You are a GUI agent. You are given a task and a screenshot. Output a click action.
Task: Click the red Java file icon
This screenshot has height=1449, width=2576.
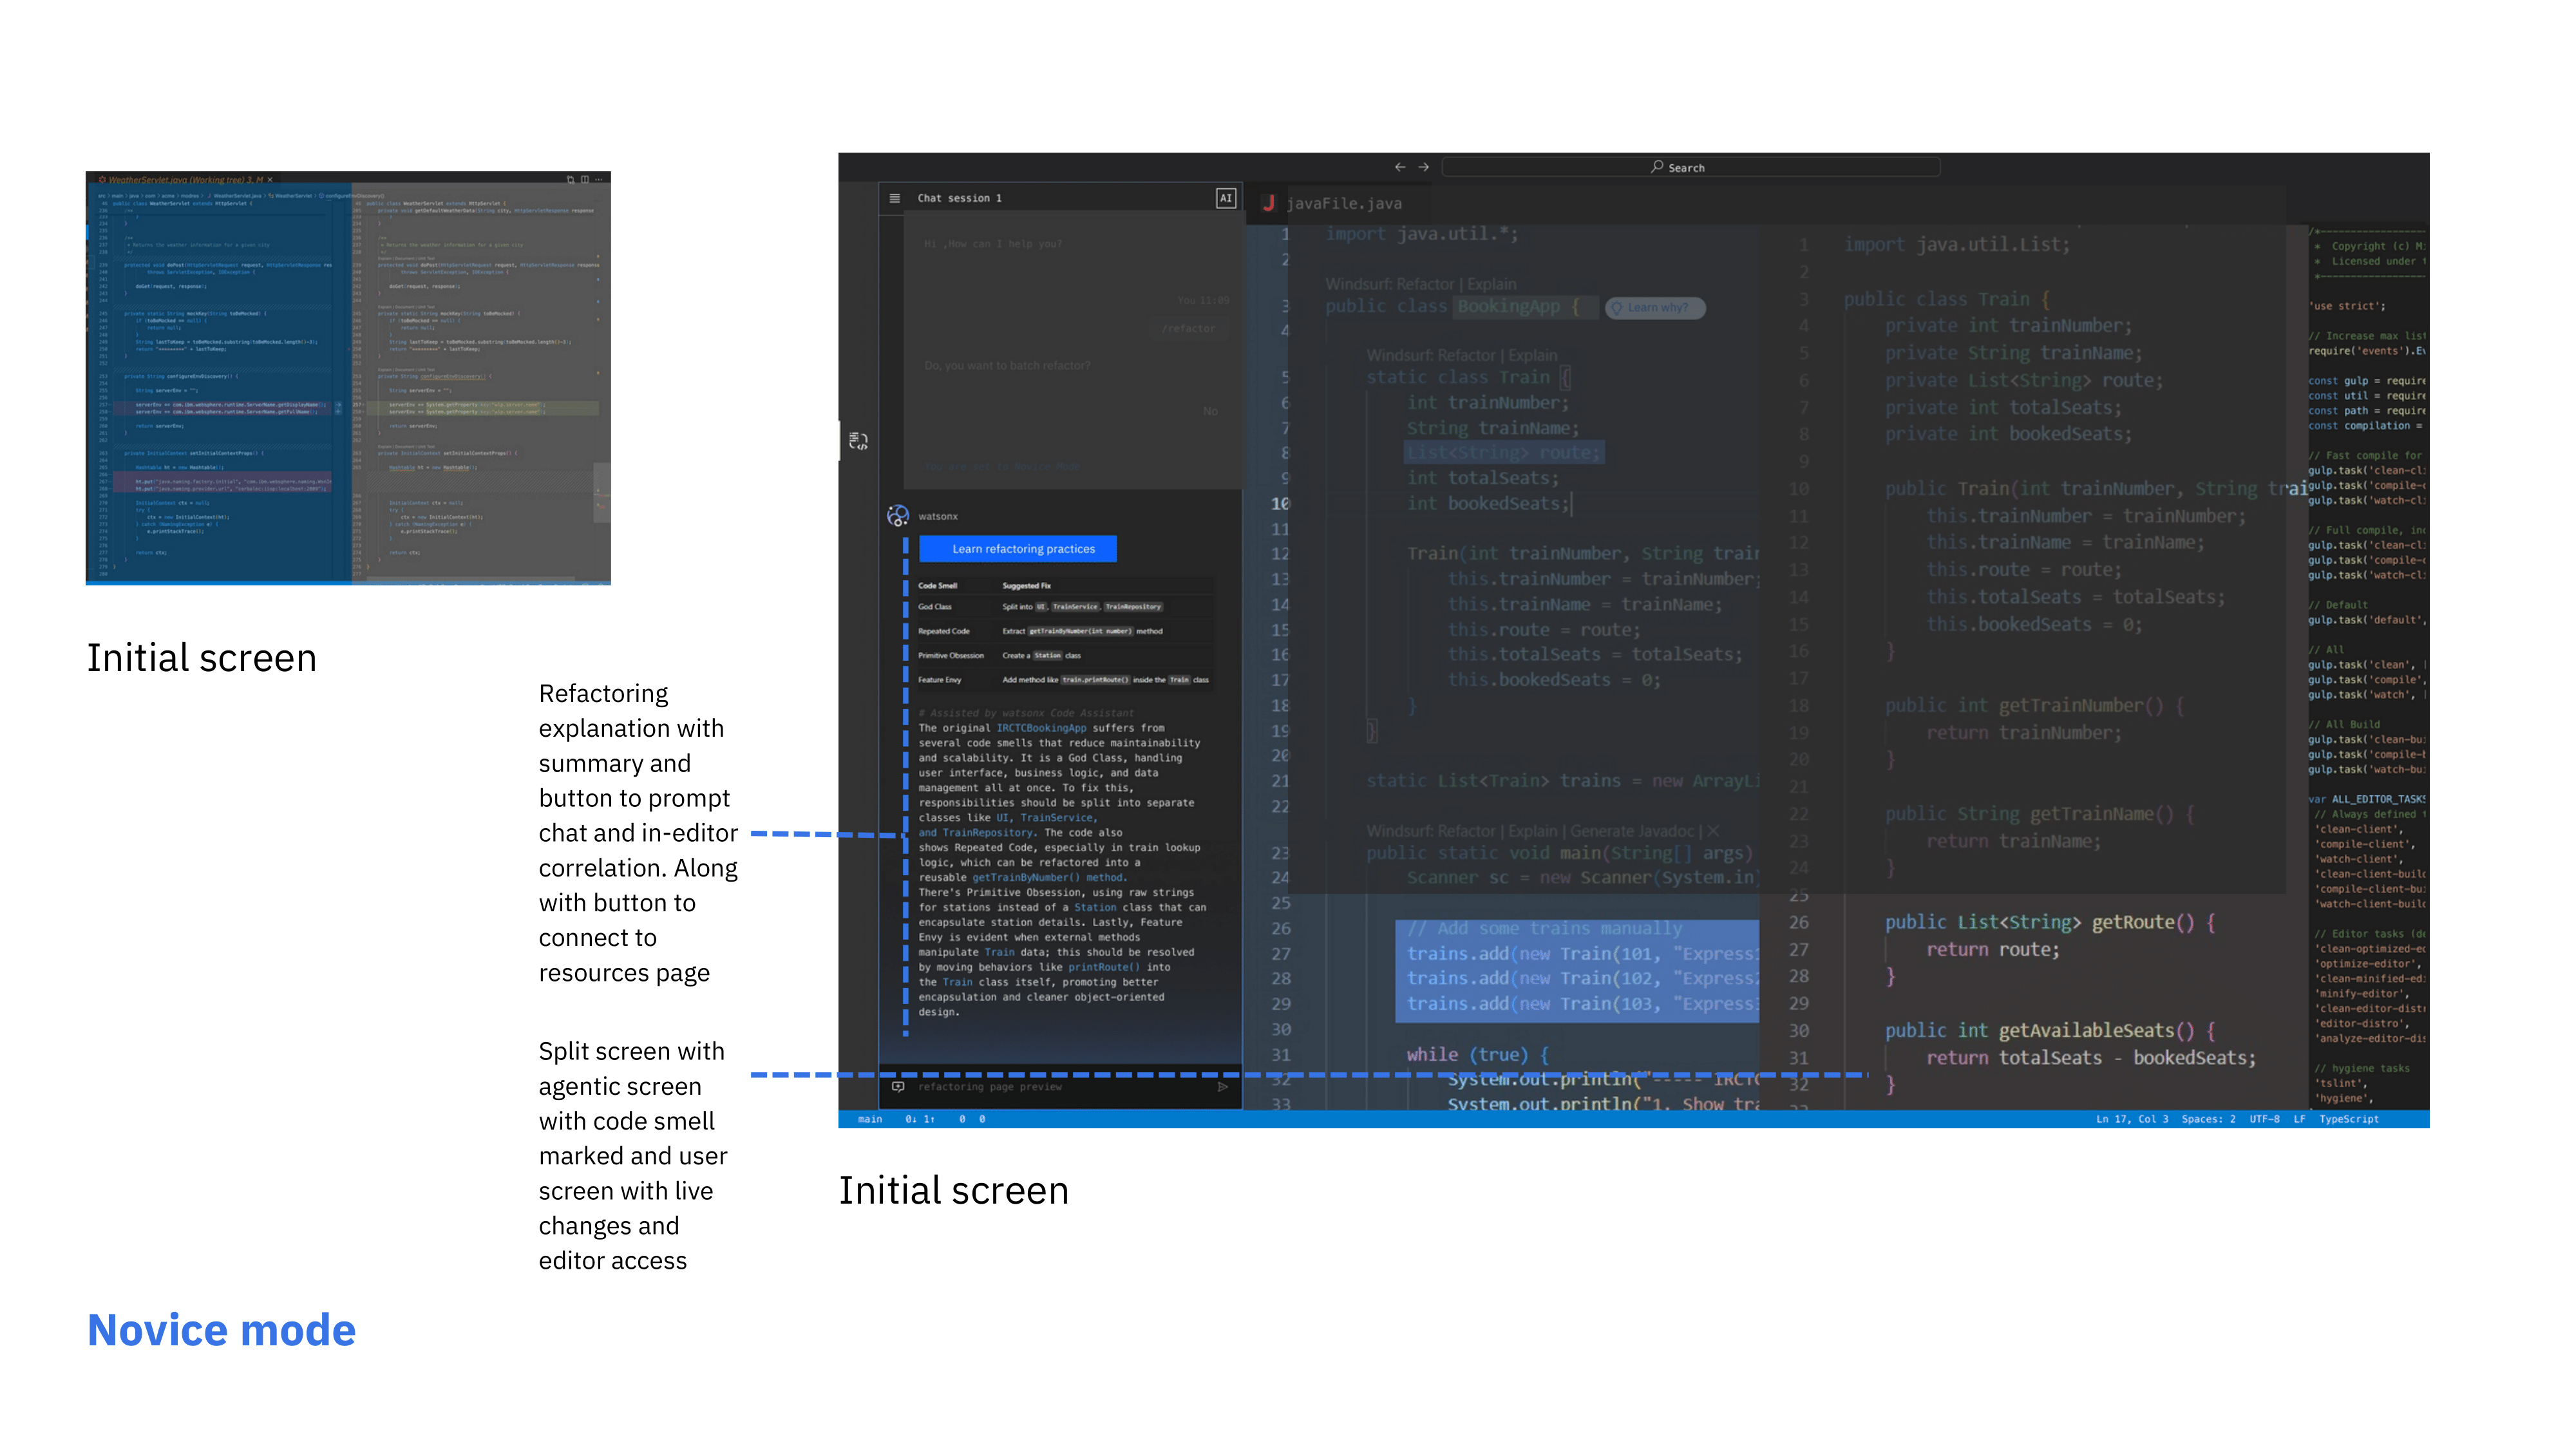[x=1268, y=203]
